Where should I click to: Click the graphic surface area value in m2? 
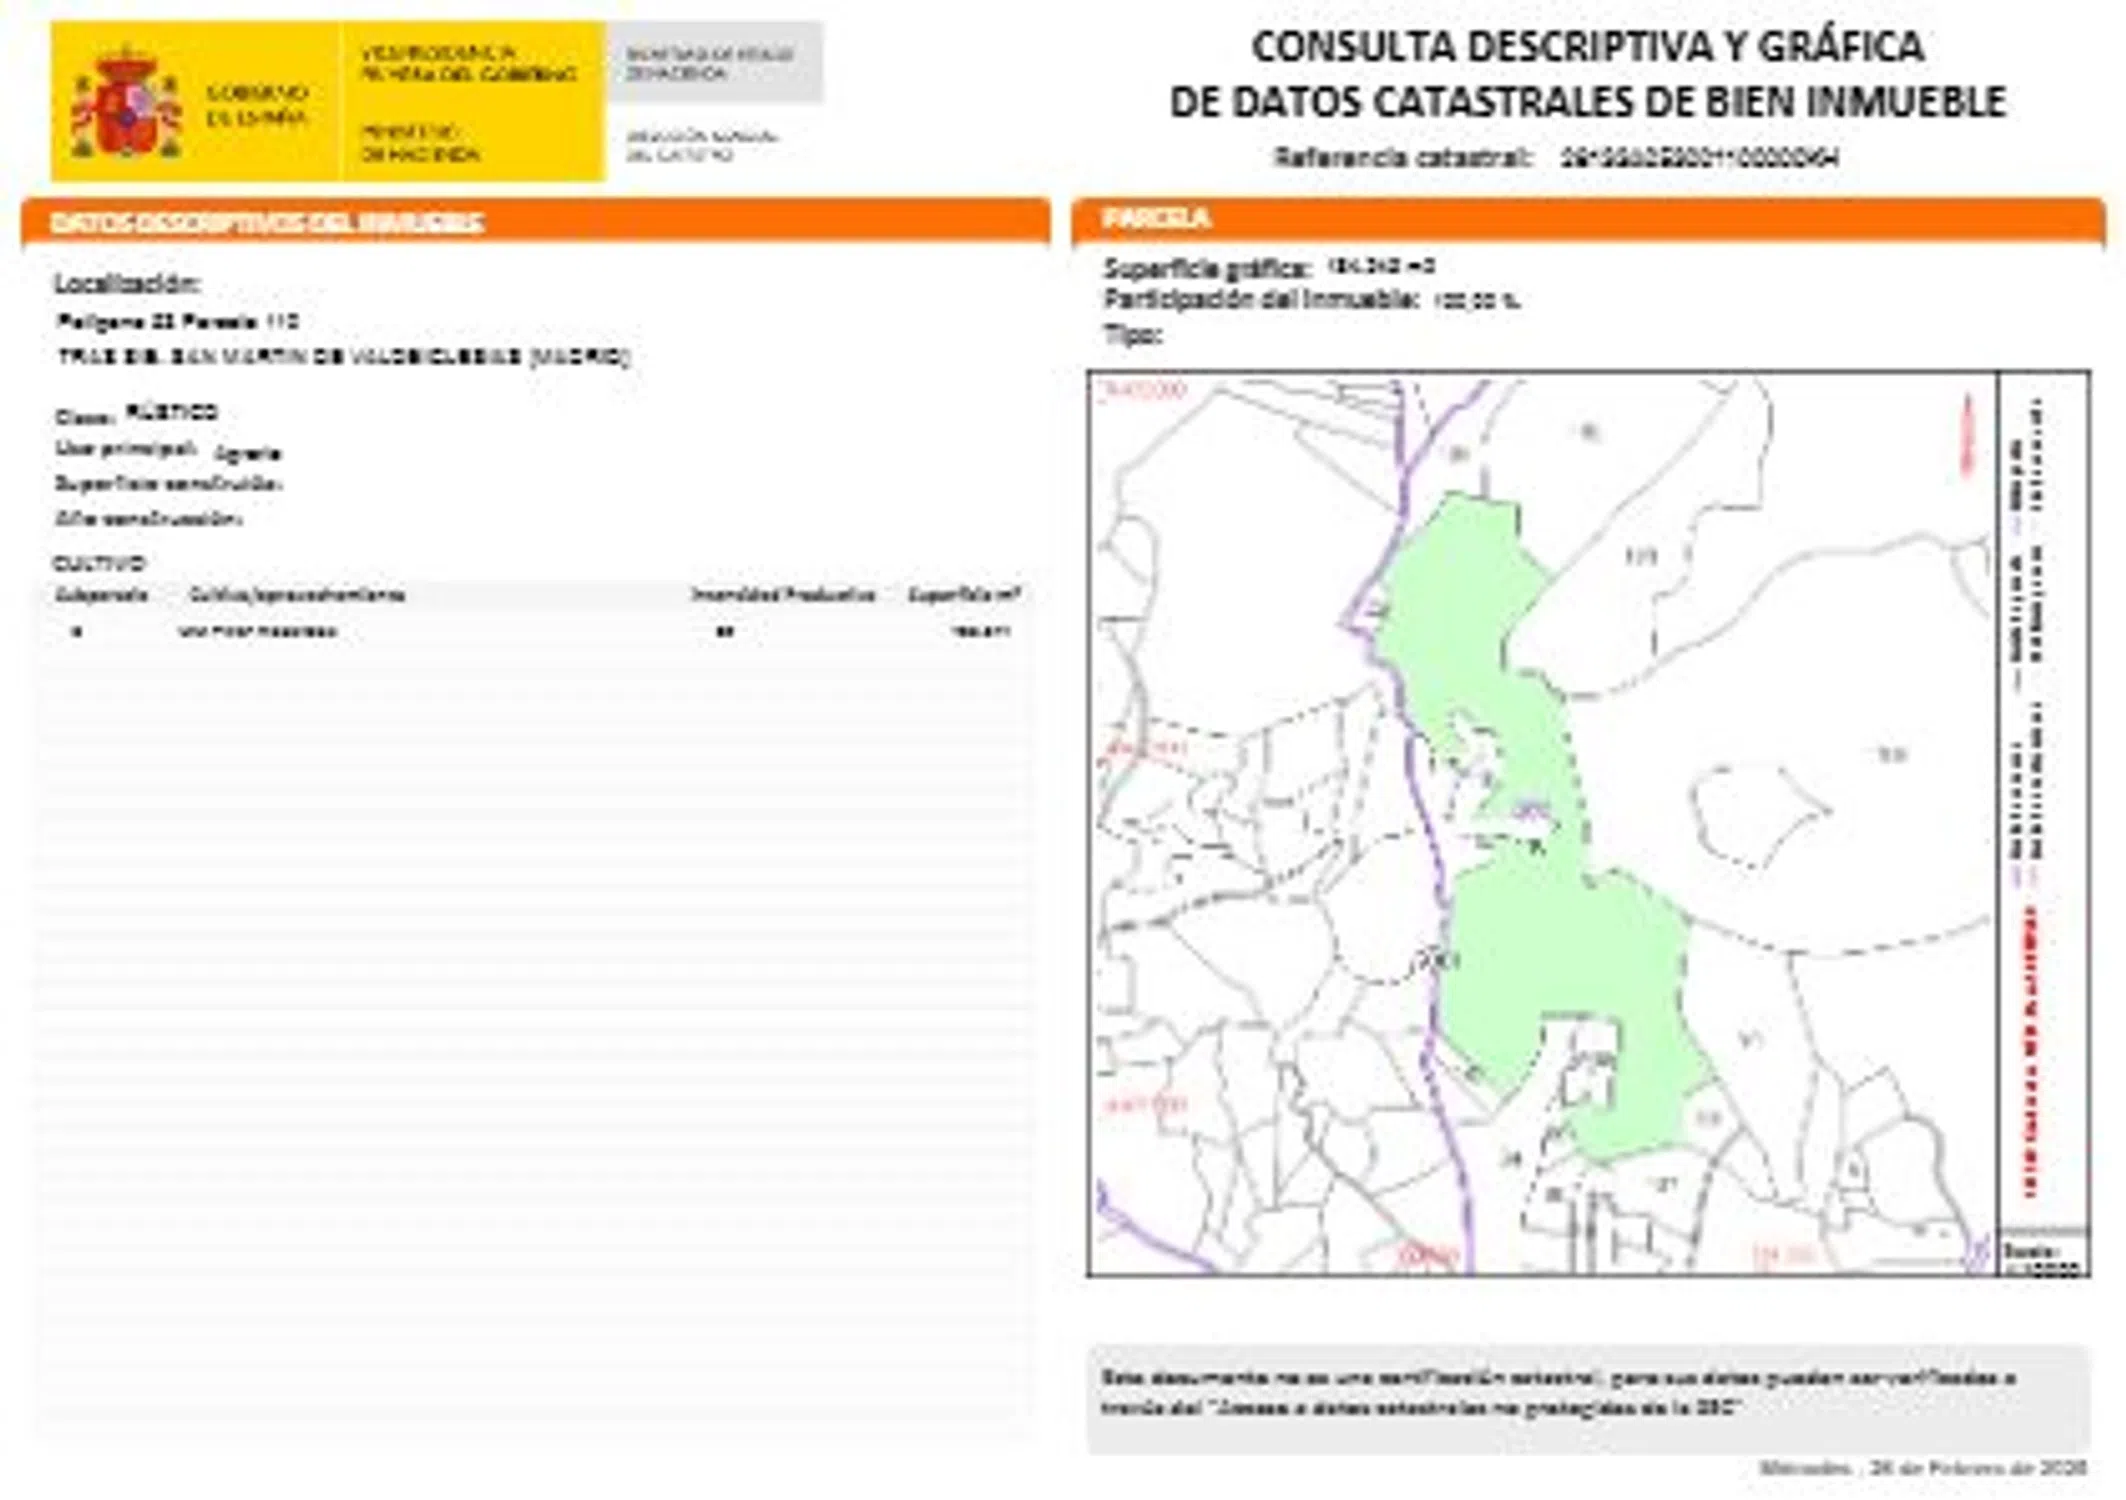pos(1380,266)
